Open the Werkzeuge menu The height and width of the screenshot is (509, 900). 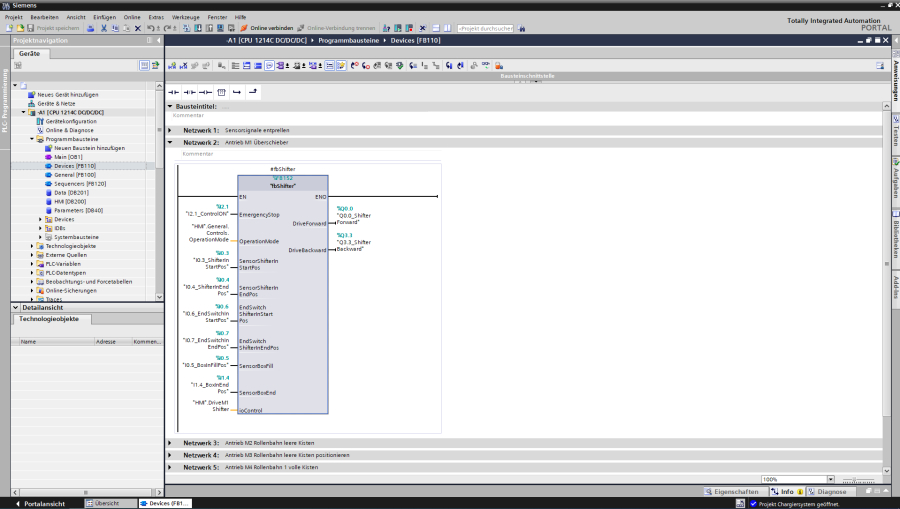(x=186, y=17)
